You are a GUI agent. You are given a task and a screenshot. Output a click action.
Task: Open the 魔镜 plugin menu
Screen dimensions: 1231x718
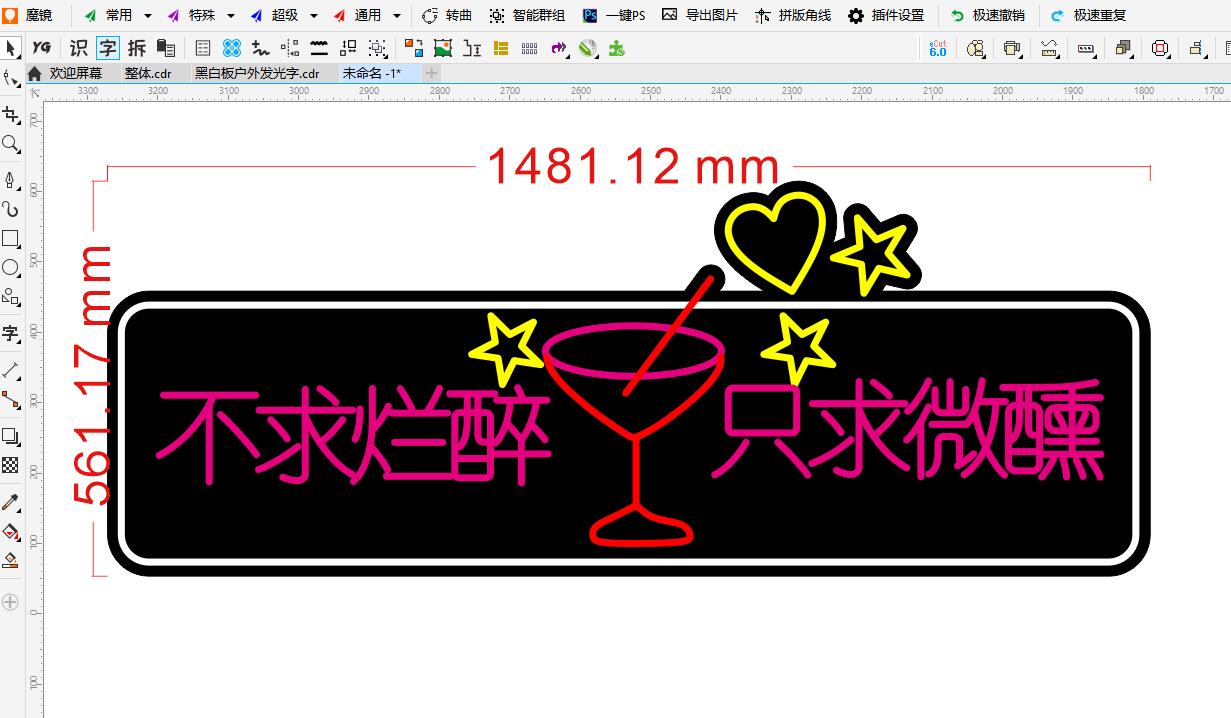[28, 15]
